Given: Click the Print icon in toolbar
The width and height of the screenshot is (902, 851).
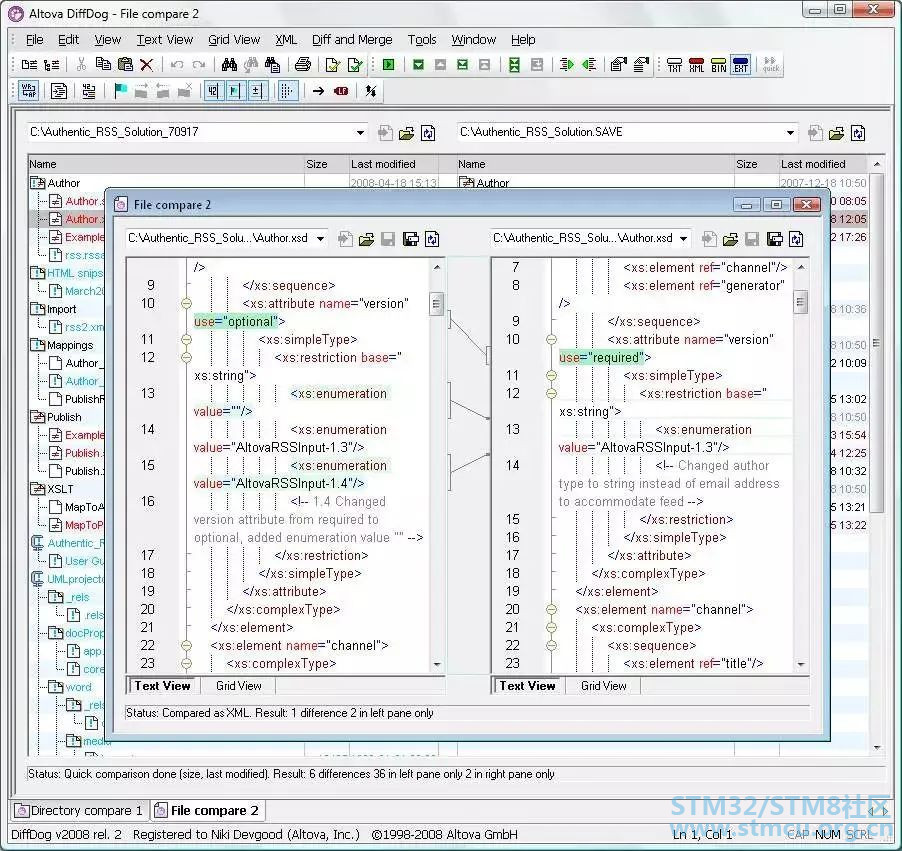Looking at the screenshot, I should pyautogui.click(x=303, y=64).
